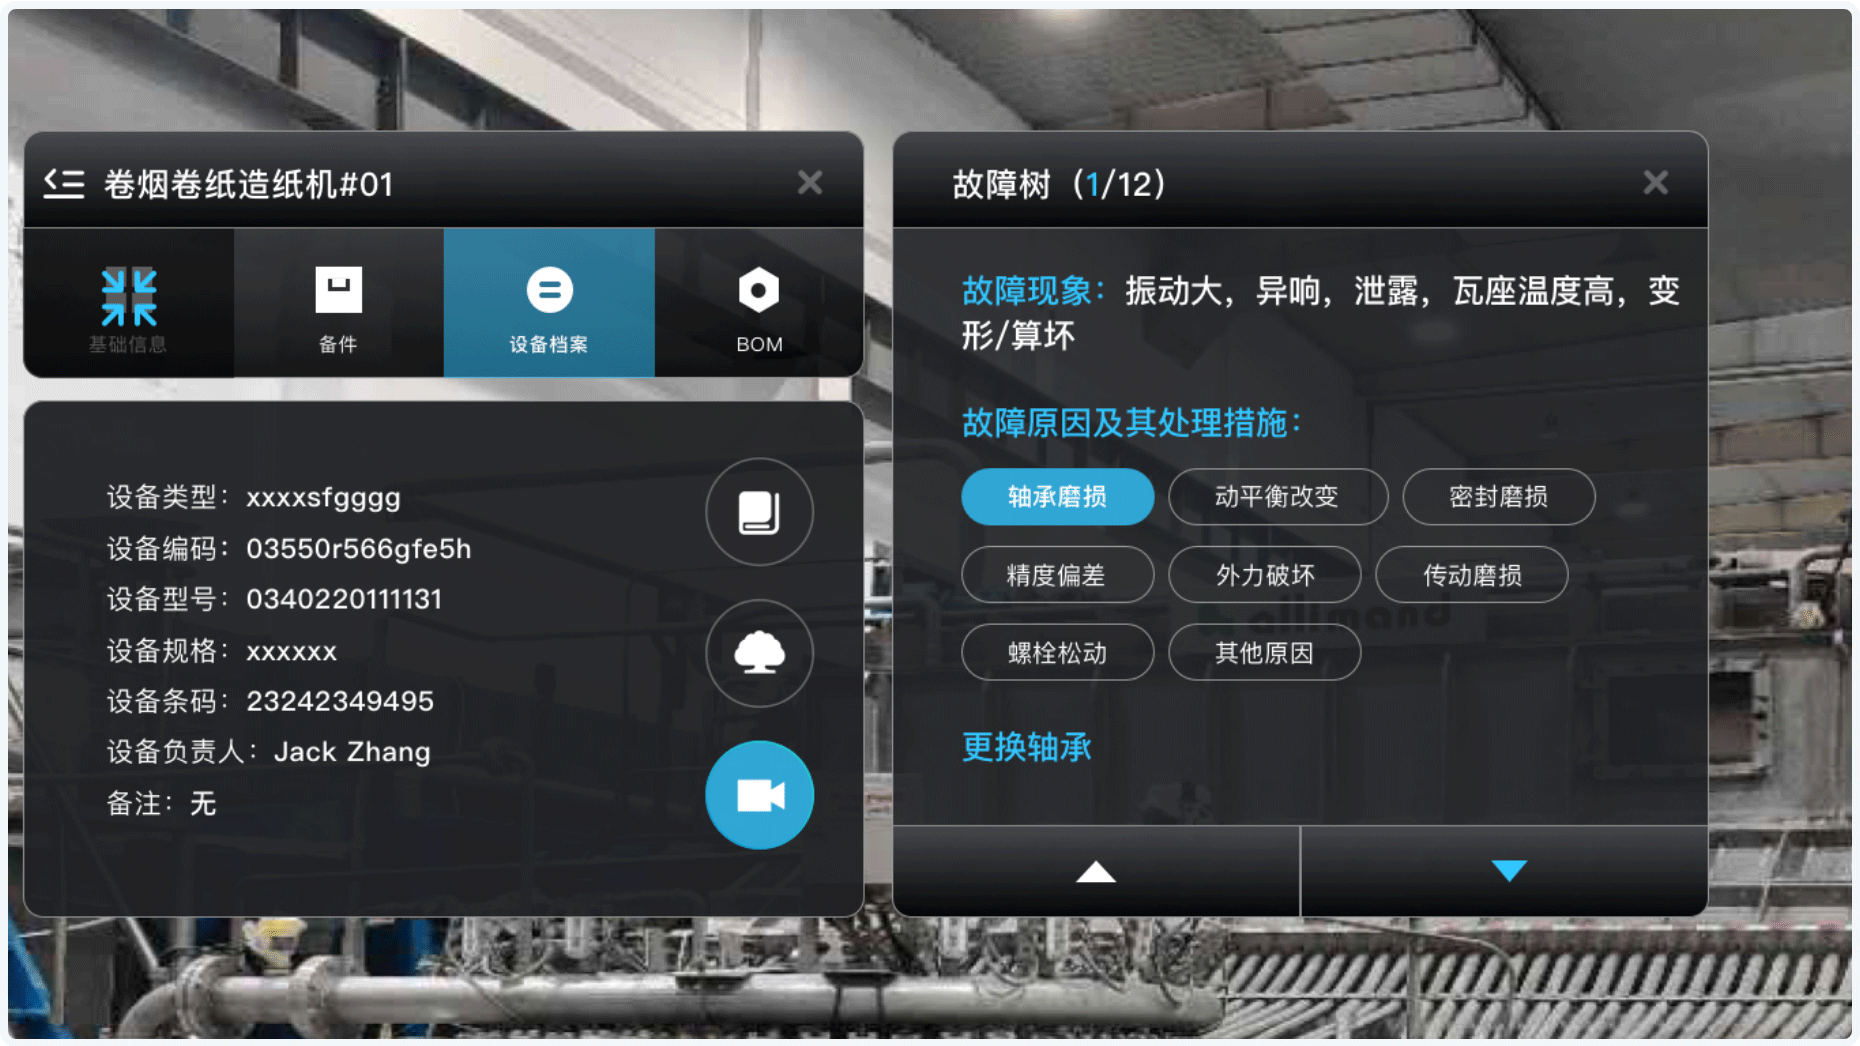Choose the 精度偏差 cause chip
Image resolution: width=1860 pixels, height=1046 pixels.
pos(1058,575)
